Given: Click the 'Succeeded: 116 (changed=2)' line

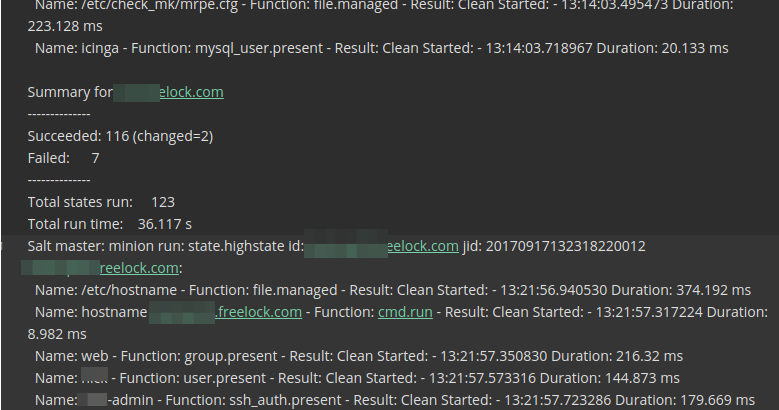Looking at the screenshot, I should click(120, 137).
